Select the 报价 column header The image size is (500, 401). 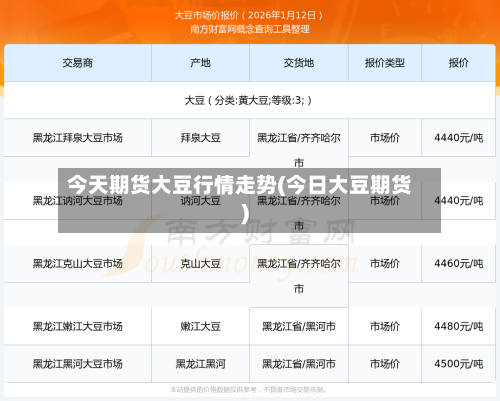[459, 63]
